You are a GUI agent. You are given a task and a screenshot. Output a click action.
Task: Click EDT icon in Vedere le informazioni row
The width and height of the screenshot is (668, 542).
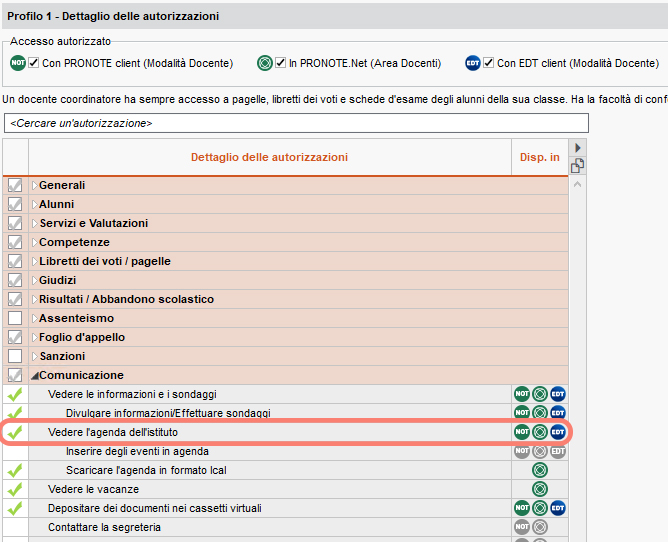coord(558,394)
